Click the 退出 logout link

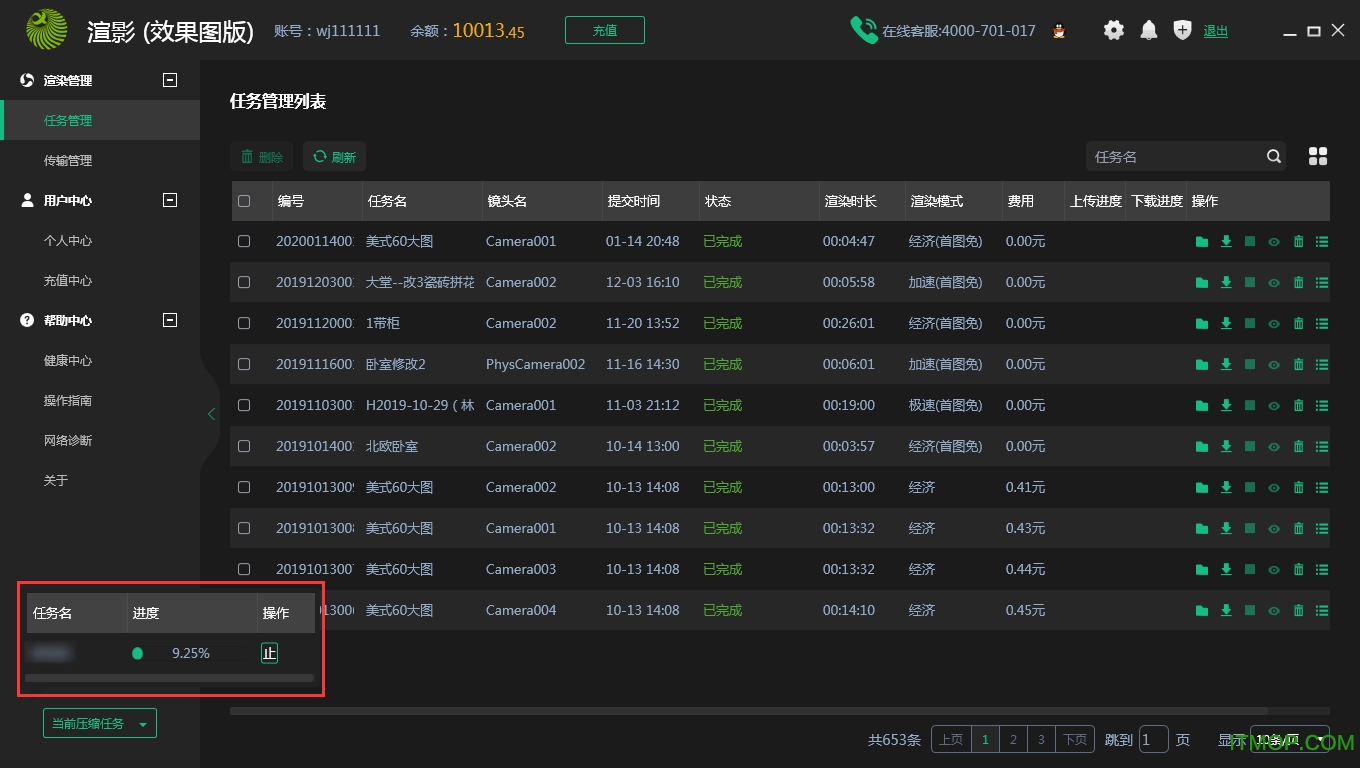point(1216,31)
